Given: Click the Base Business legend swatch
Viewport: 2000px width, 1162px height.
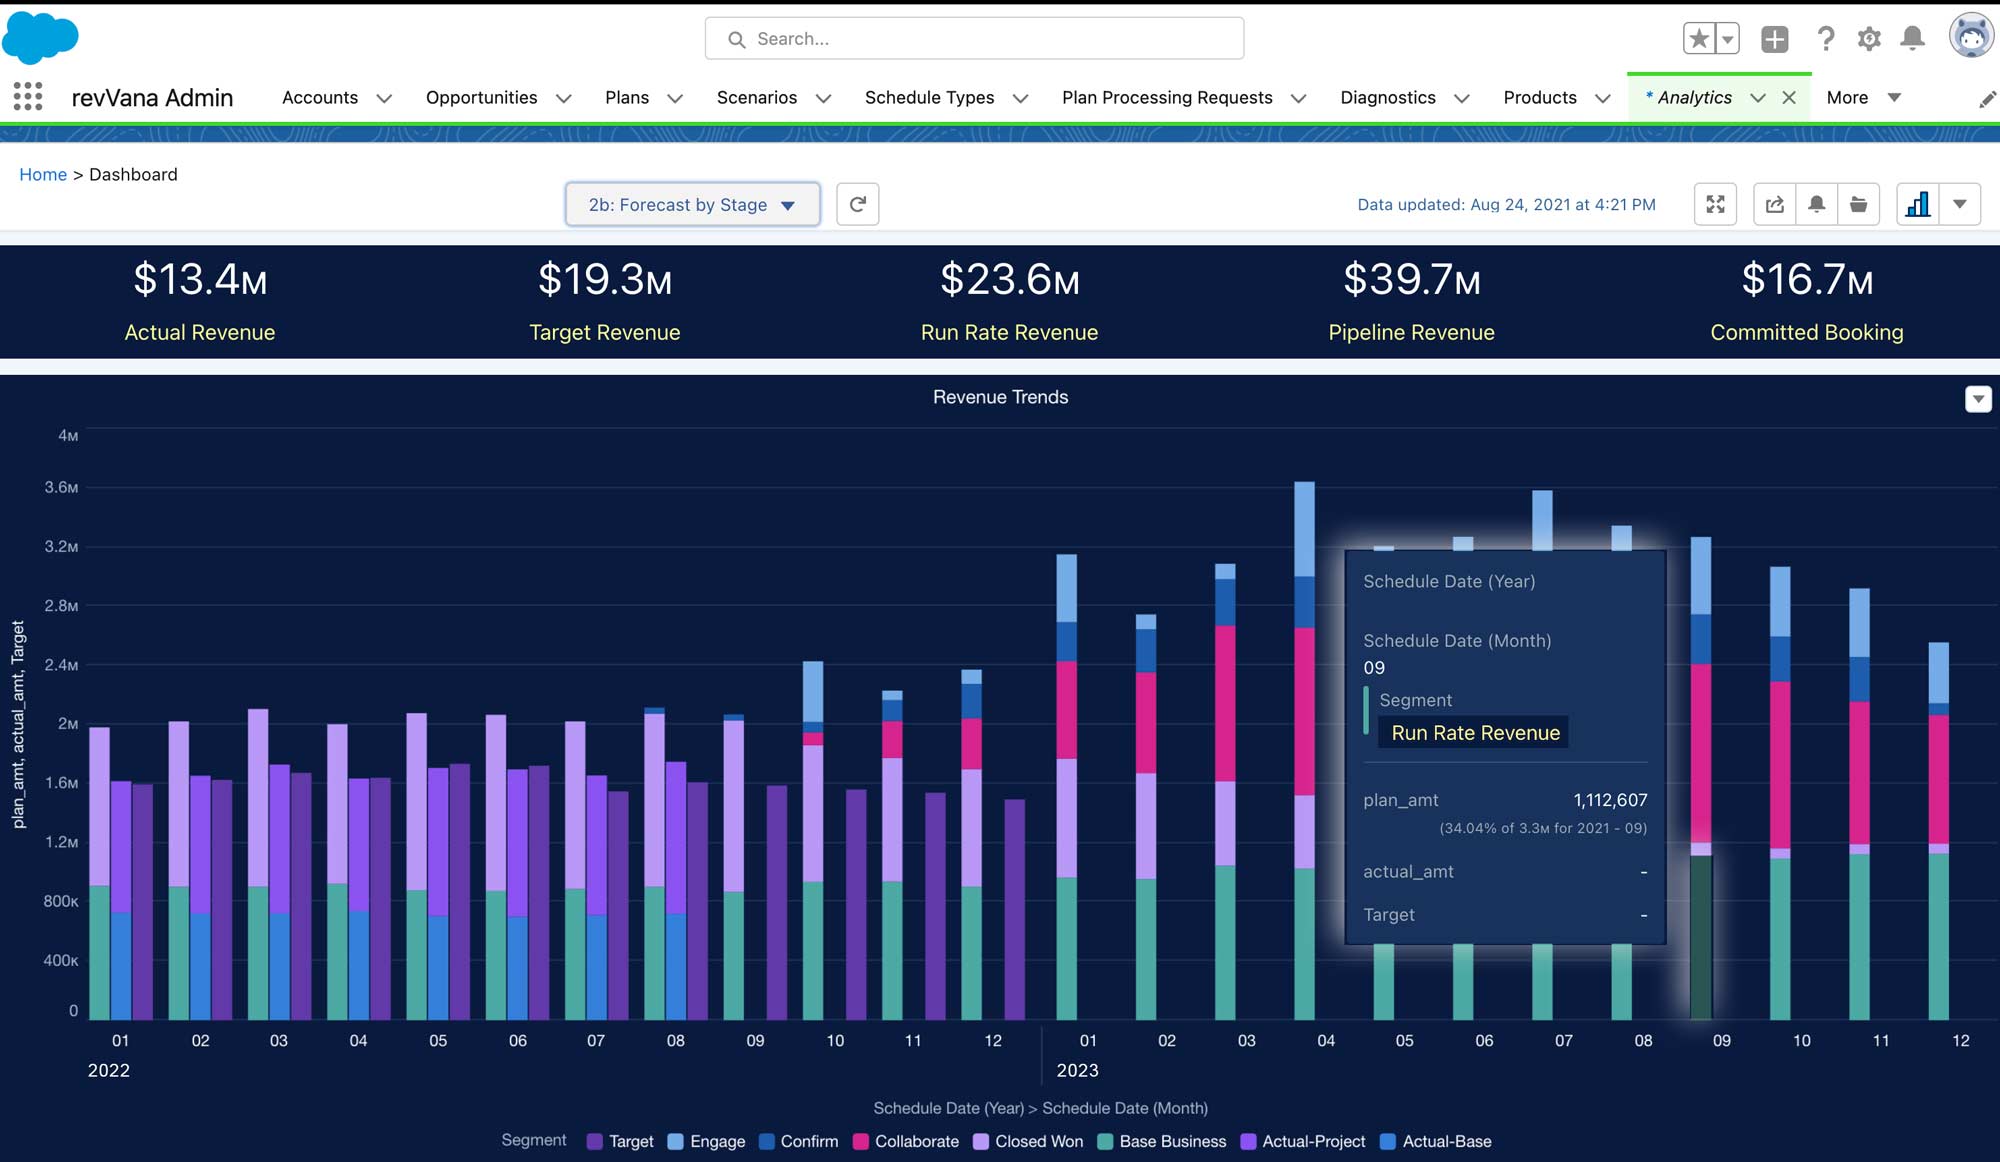Looking at the screenshot, I should (1105, 1142).
